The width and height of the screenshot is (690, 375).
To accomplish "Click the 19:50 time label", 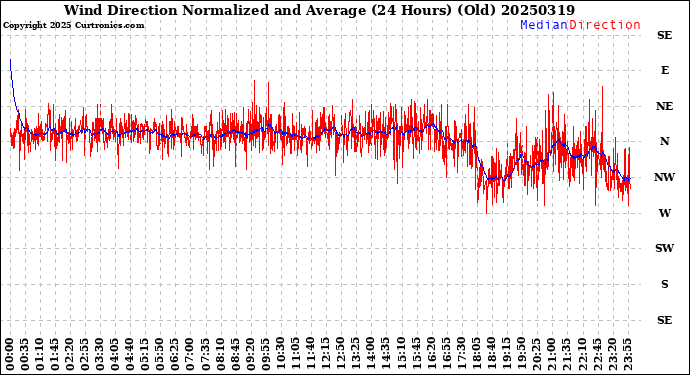I will click(x=521, y=354).
